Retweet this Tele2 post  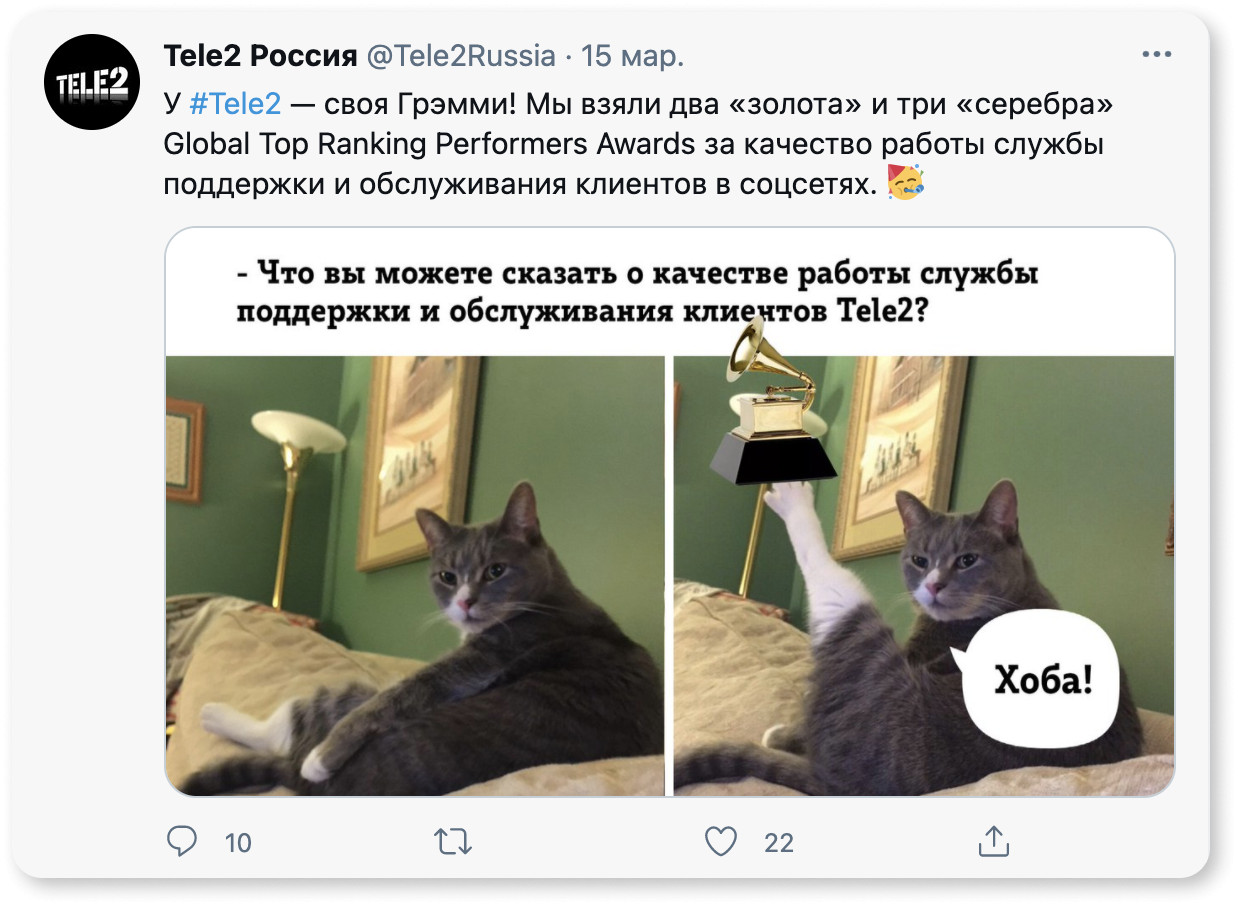click(453, 842)
